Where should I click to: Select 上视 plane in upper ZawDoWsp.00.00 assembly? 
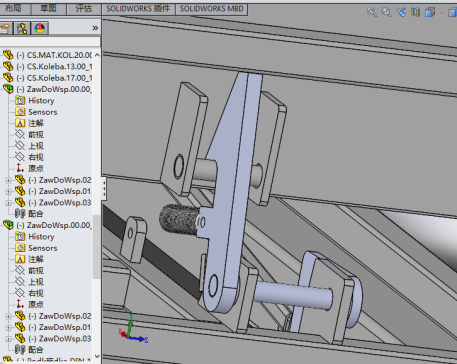pos(29,146)
